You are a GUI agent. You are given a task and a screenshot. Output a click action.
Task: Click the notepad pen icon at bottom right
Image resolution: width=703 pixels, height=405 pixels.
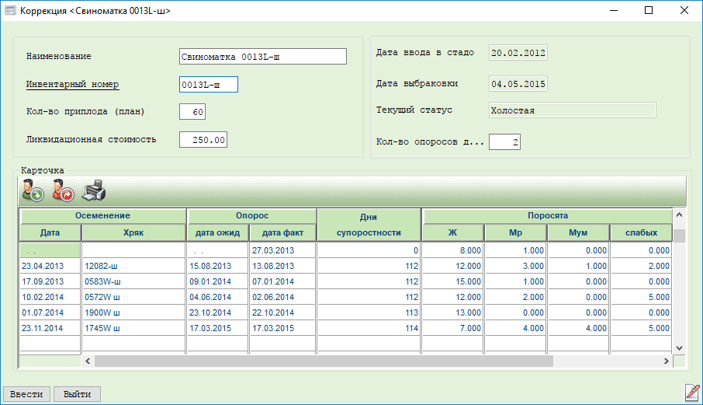point(691,392)
